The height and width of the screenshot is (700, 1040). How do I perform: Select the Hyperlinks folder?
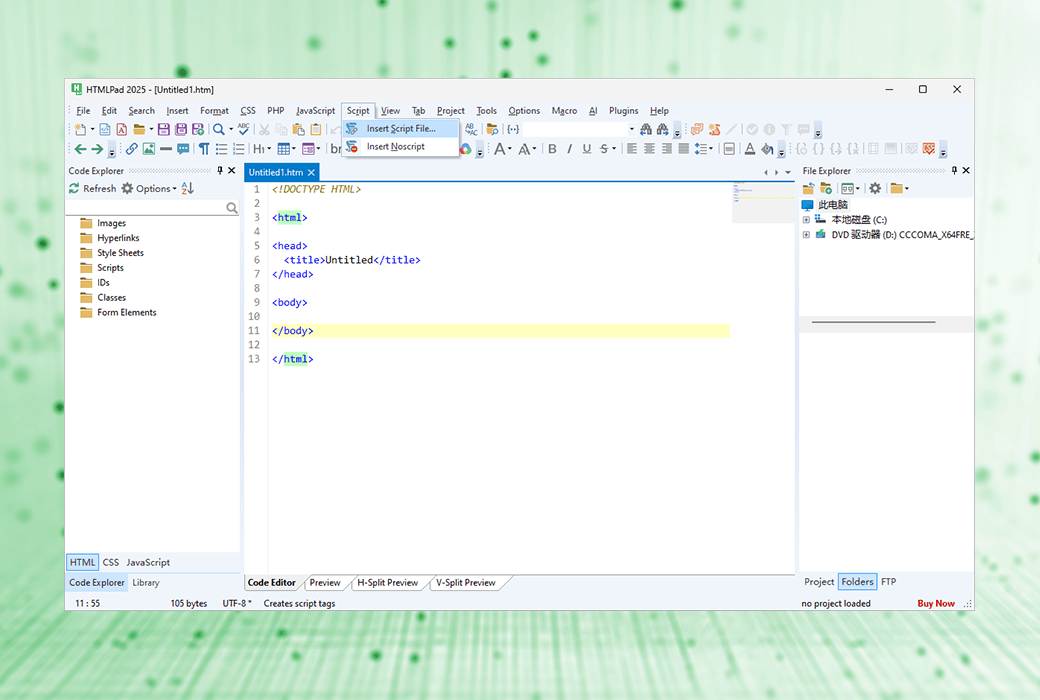pos(118,238)
